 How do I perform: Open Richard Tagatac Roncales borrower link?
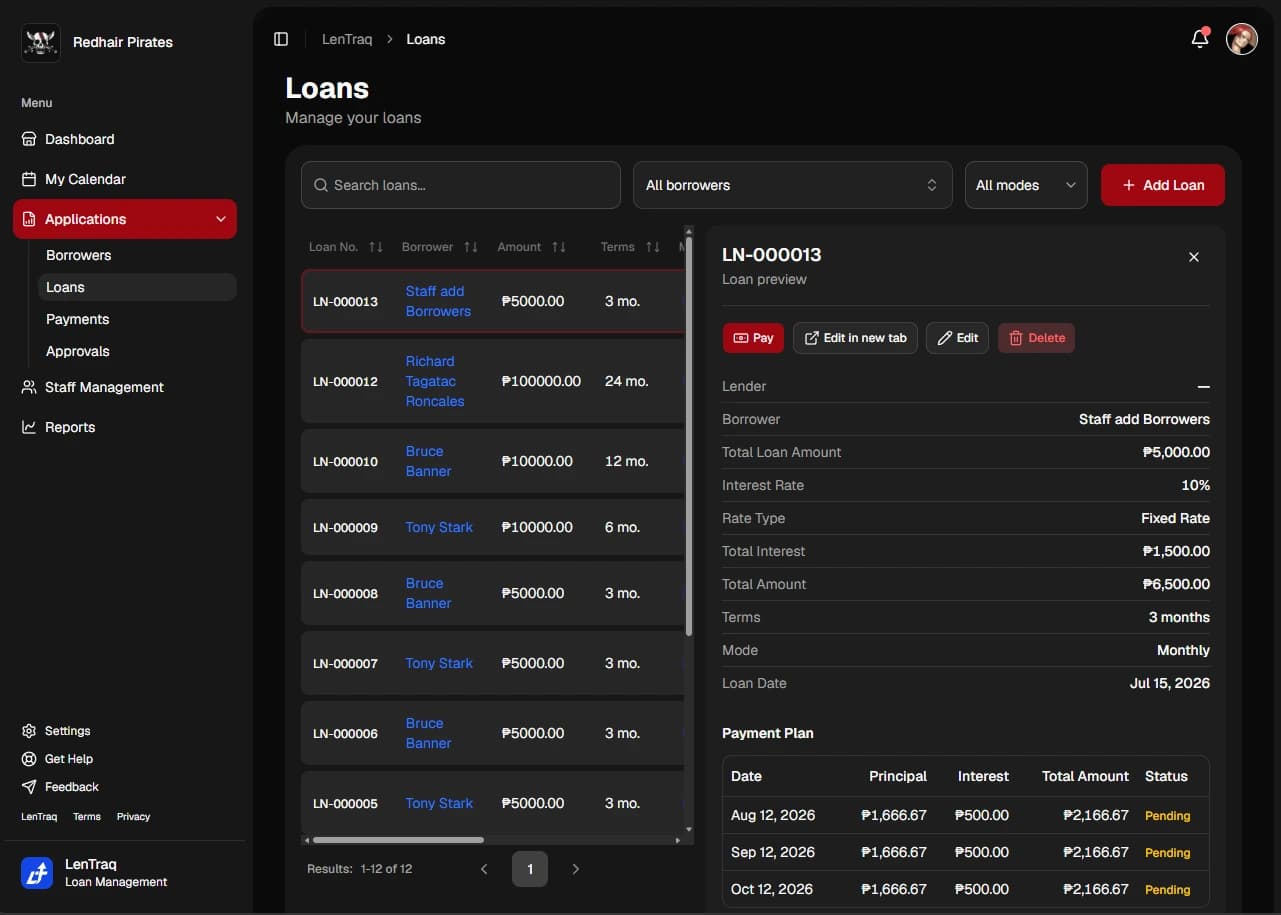tap(435, 381)
